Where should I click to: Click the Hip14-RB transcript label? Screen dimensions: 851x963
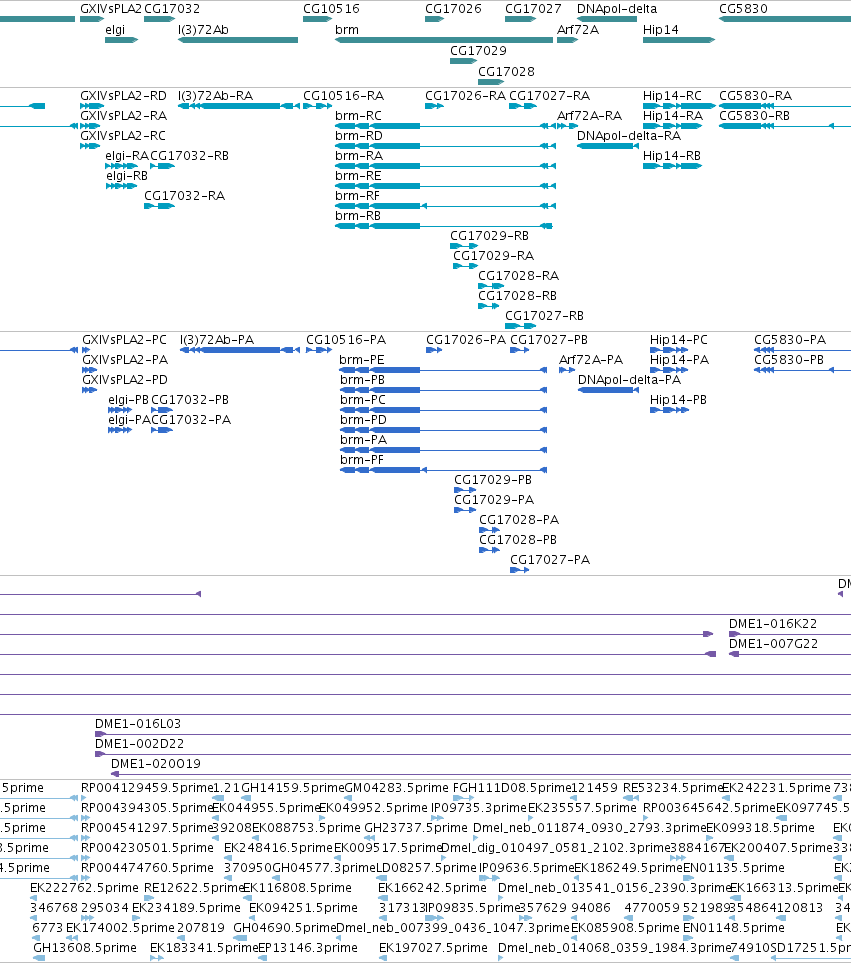pos(672,156)
